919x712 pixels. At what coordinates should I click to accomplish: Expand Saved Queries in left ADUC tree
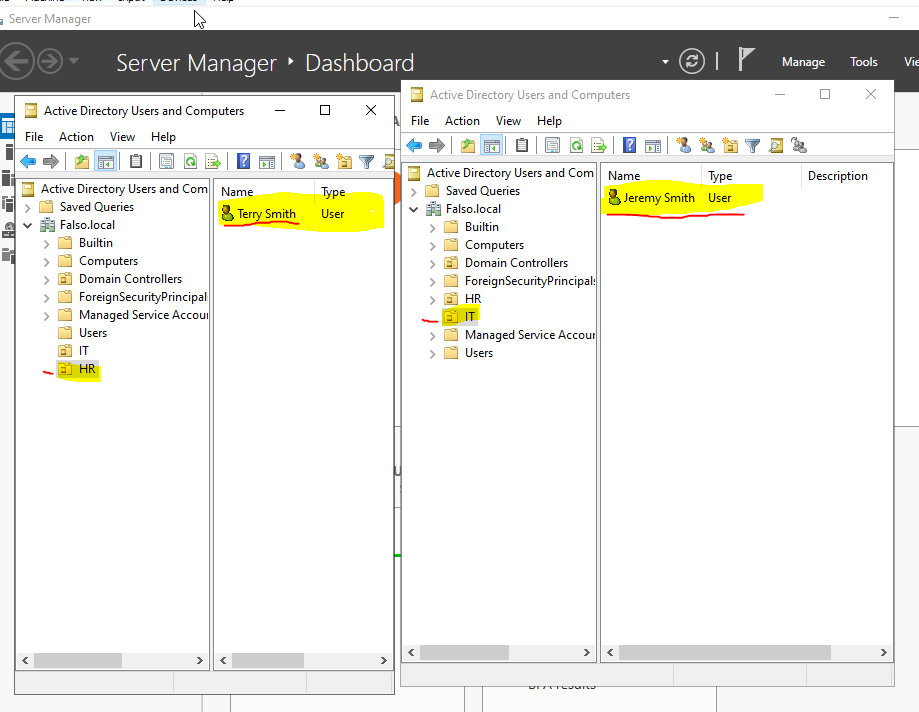(28, 207)
